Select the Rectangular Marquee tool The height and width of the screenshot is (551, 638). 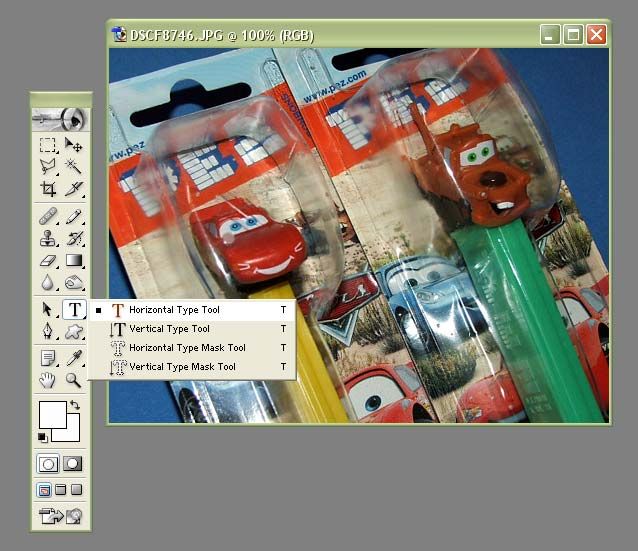click(x=48, y=145)
